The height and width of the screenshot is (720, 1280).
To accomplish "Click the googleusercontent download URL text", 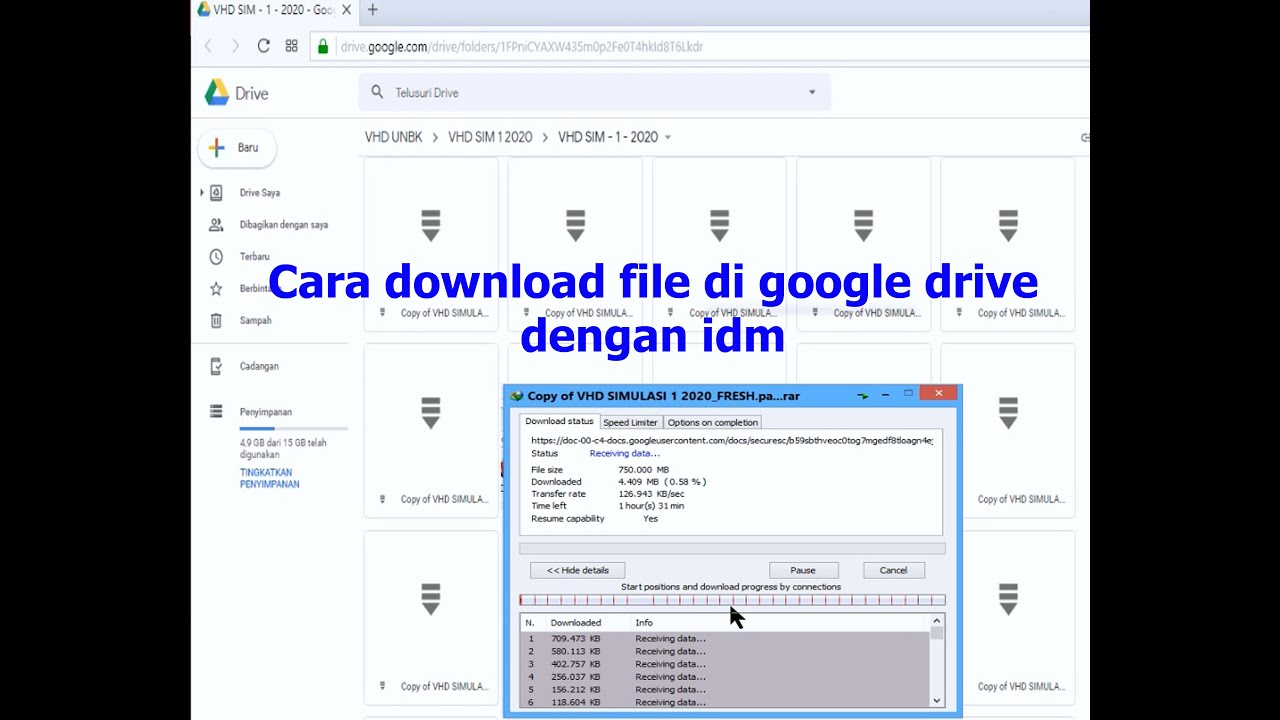I will click(x=732, y=440).
